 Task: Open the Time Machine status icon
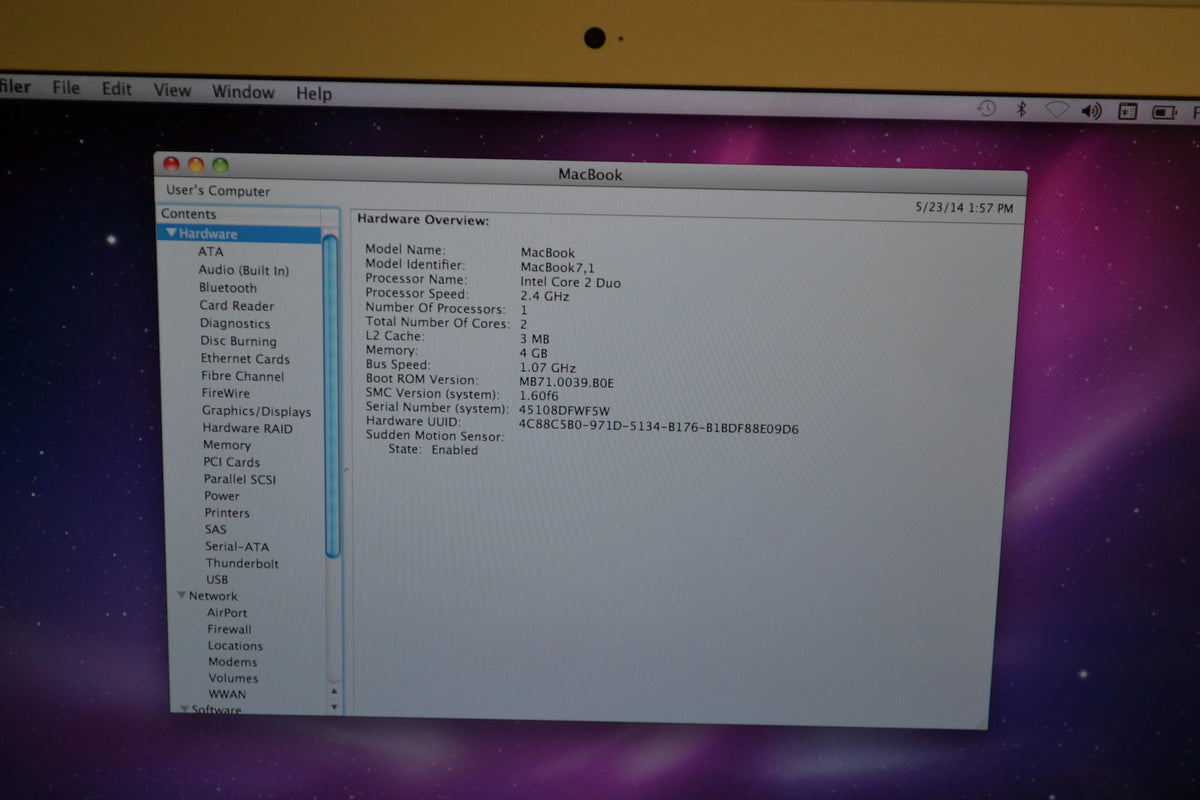tap(987, 109)
